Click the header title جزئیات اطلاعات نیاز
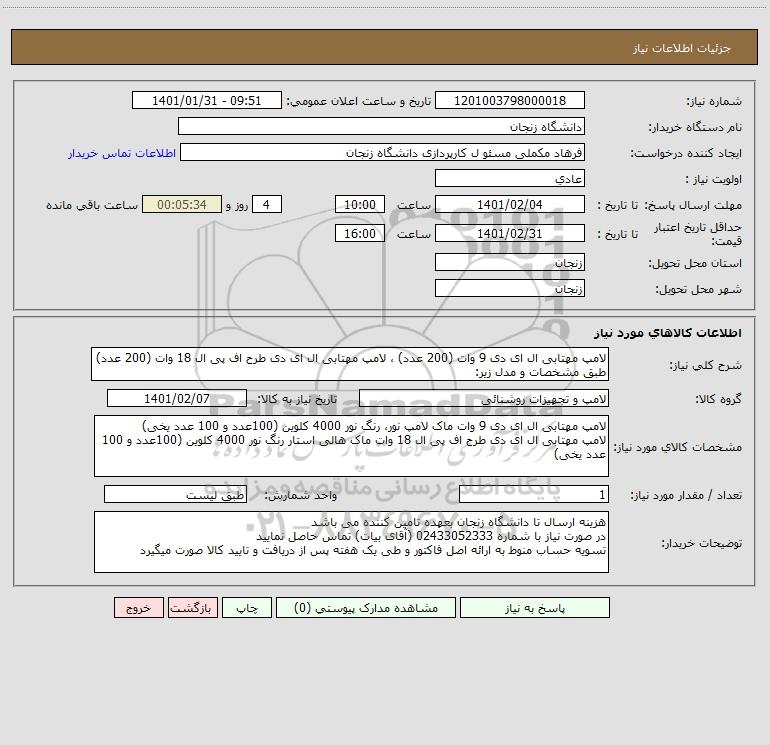Image resolution: width=770 pixels, height=745 pixels. (682, 48)
